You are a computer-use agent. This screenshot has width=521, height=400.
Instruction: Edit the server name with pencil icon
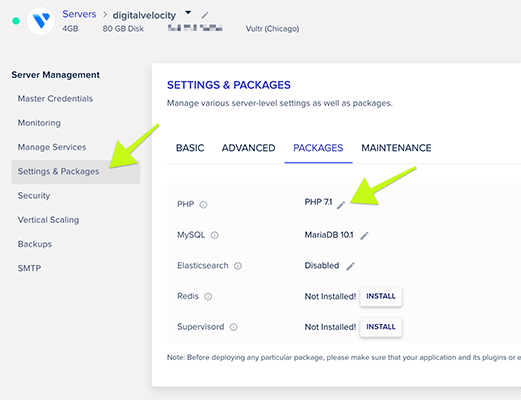(x=205, y=15)
